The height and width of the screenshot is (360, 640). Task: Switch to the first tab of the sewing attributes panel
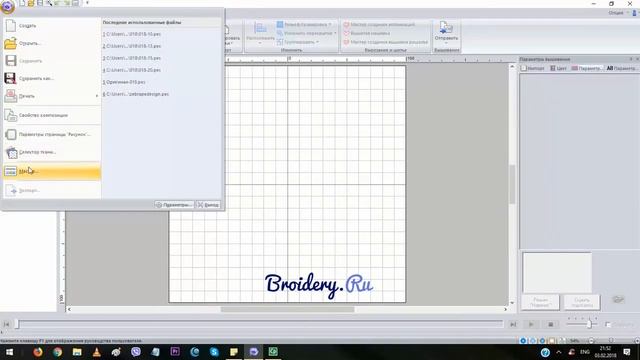(x=533, y=68)
